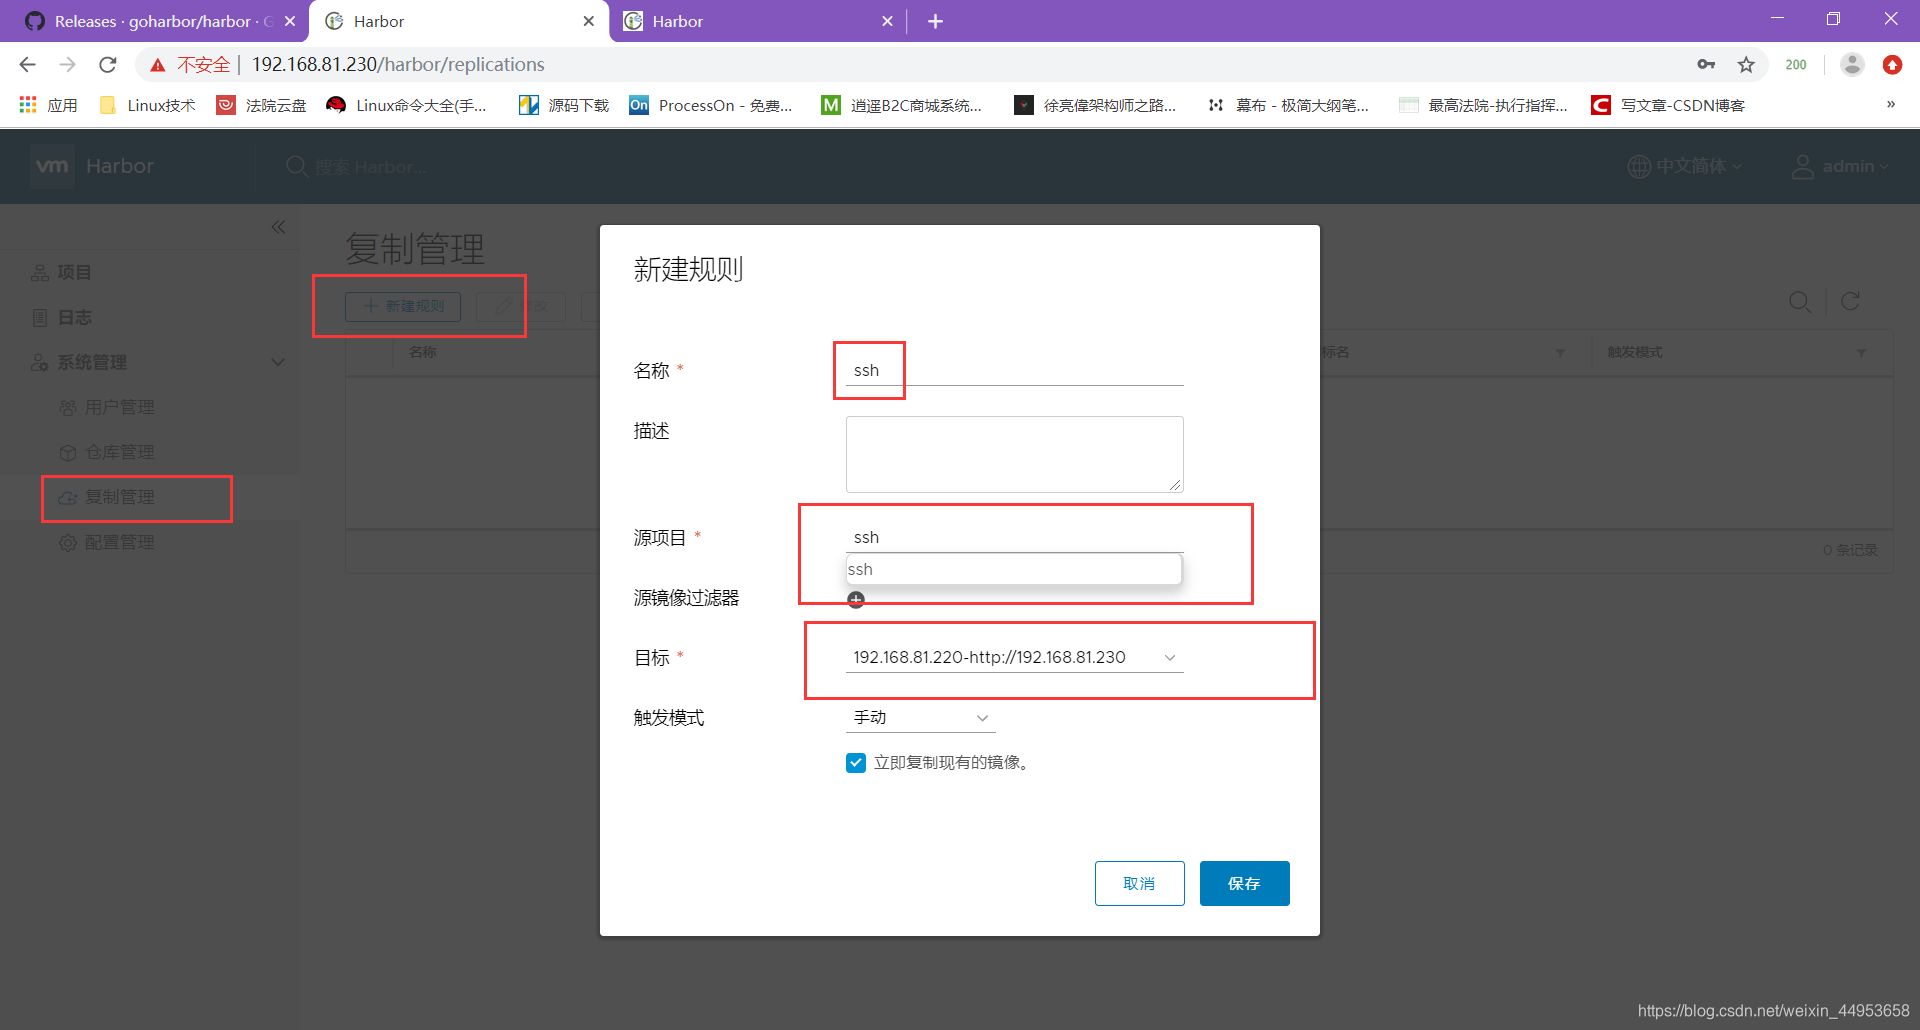This screenshot has height=1030, width=1920.
Task: Click the 保存 button to save the rule
Action: click(x=1244, y=883)
